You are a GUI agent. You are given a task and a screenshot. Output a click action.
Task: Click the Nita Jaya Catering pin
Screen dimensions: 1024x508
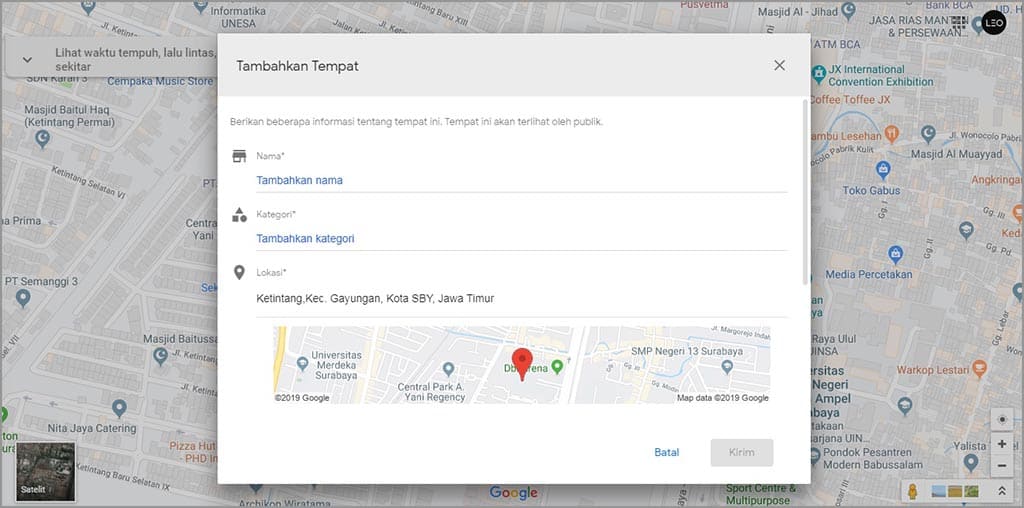tap(119, 408)
